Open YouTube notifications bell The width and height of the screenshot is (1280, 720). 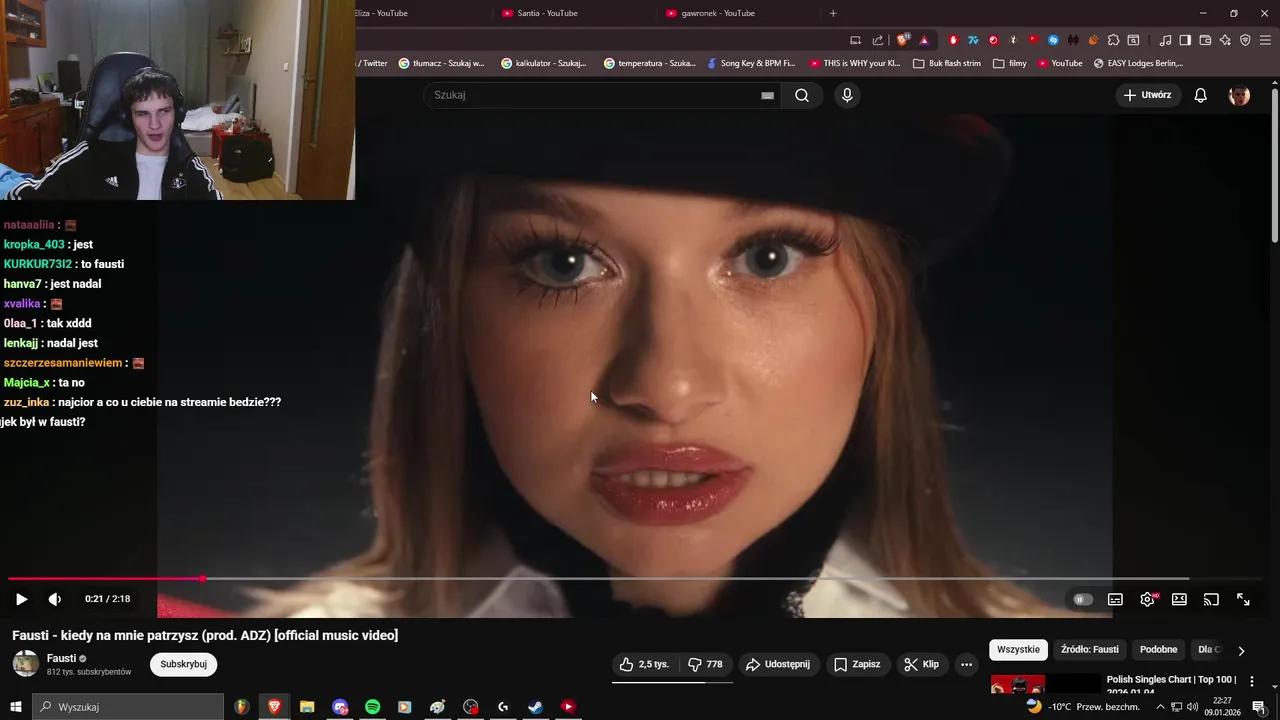pos(1201,95)
